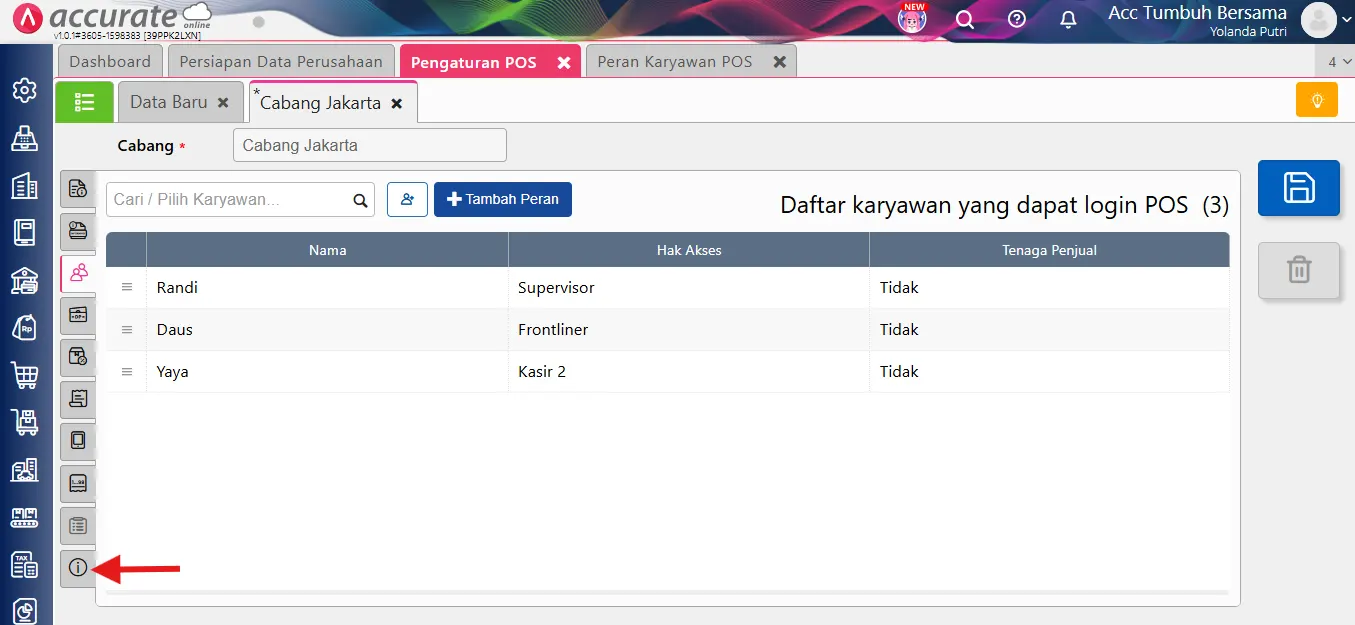Open the settings gear in the left sidebar
The image size is (1355, 625).
(24, 91)
